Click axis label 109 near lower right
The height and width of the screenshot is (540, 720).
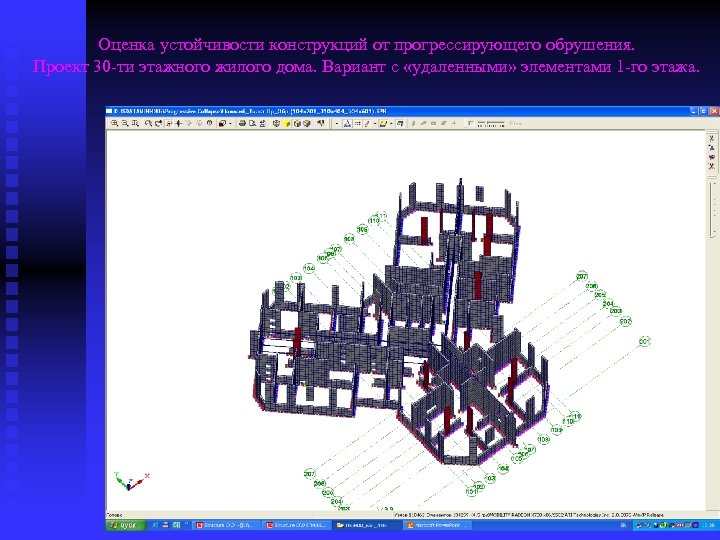pos(557,430)
